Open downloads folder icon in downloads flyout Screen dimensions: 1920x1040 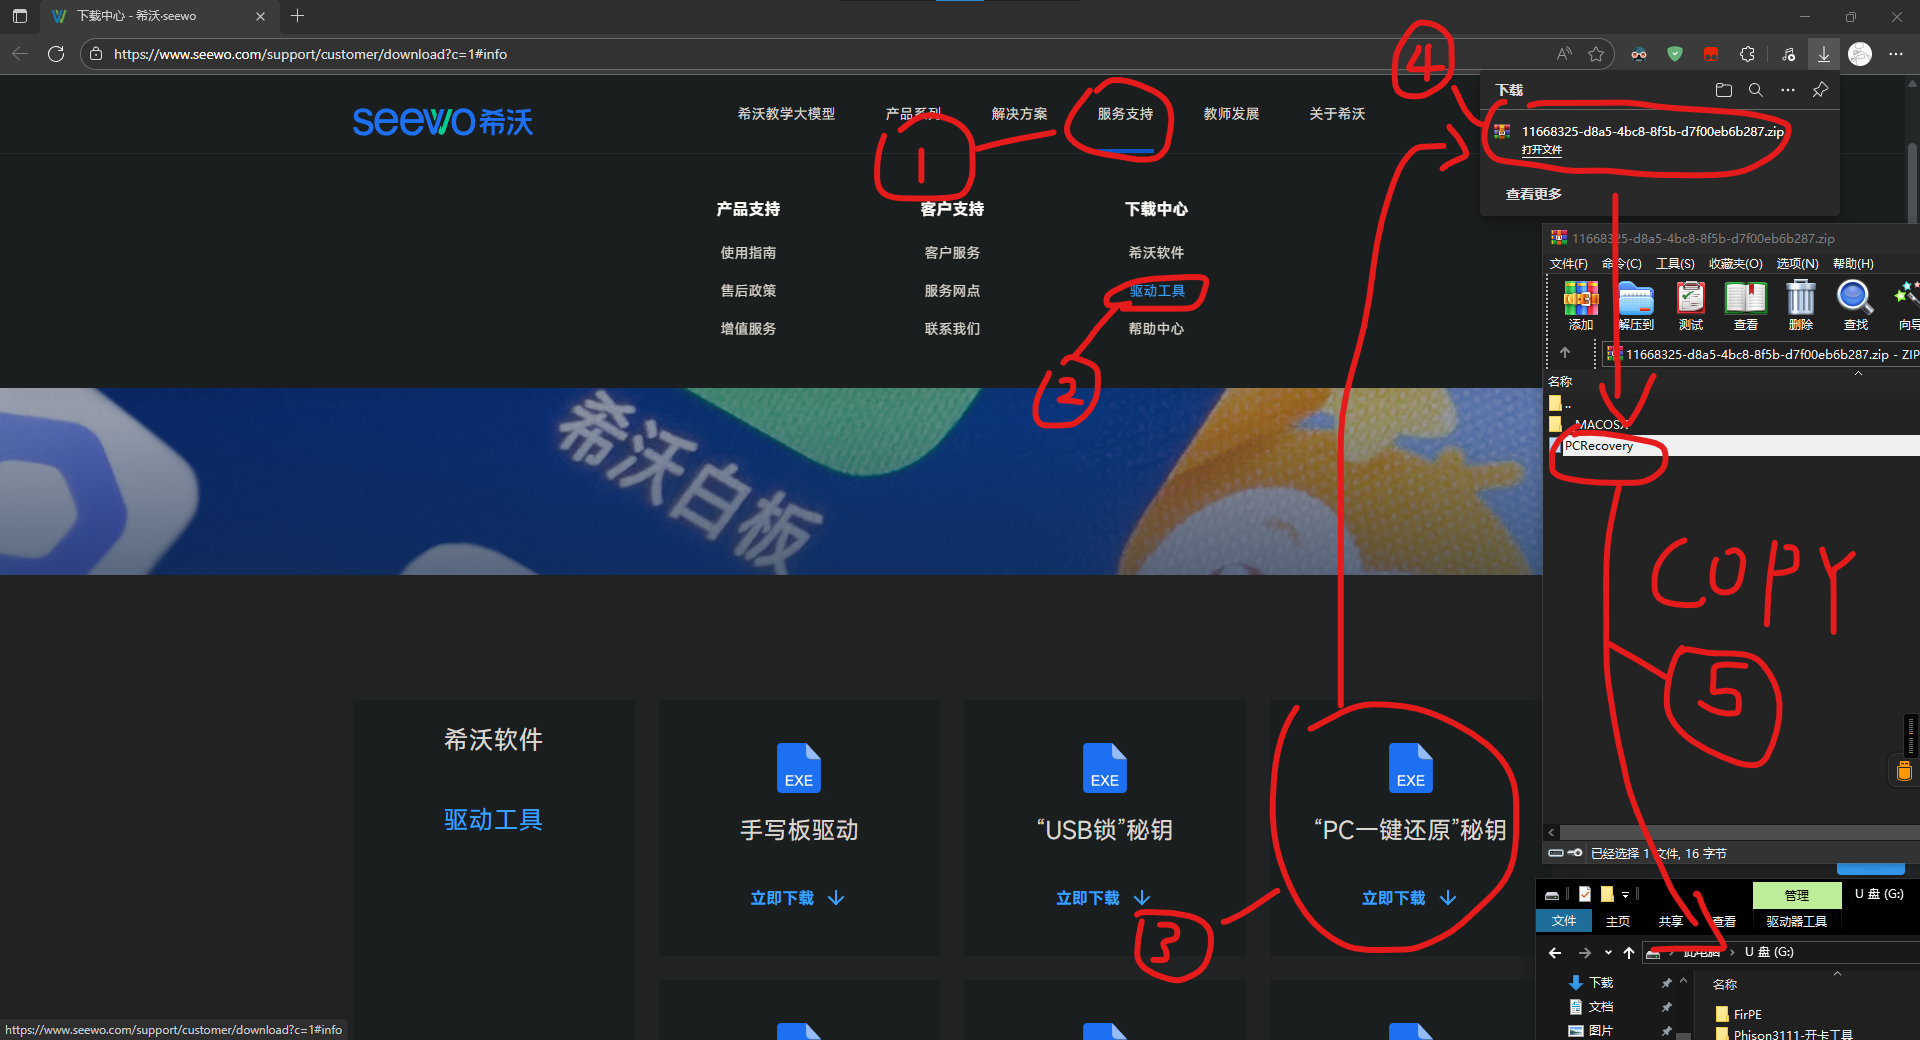click(1723, 90)
